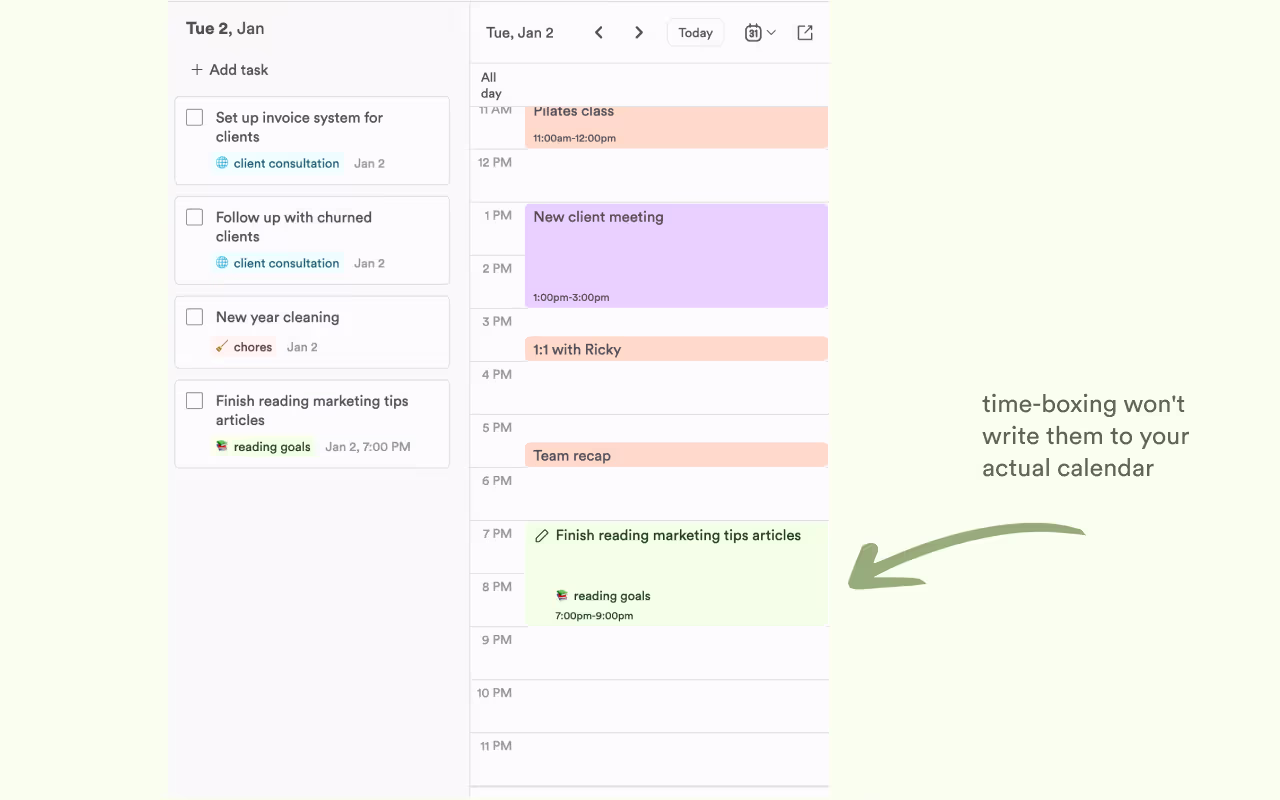Check 'Set up invoice system for clients' task

(x=195, y=118)
